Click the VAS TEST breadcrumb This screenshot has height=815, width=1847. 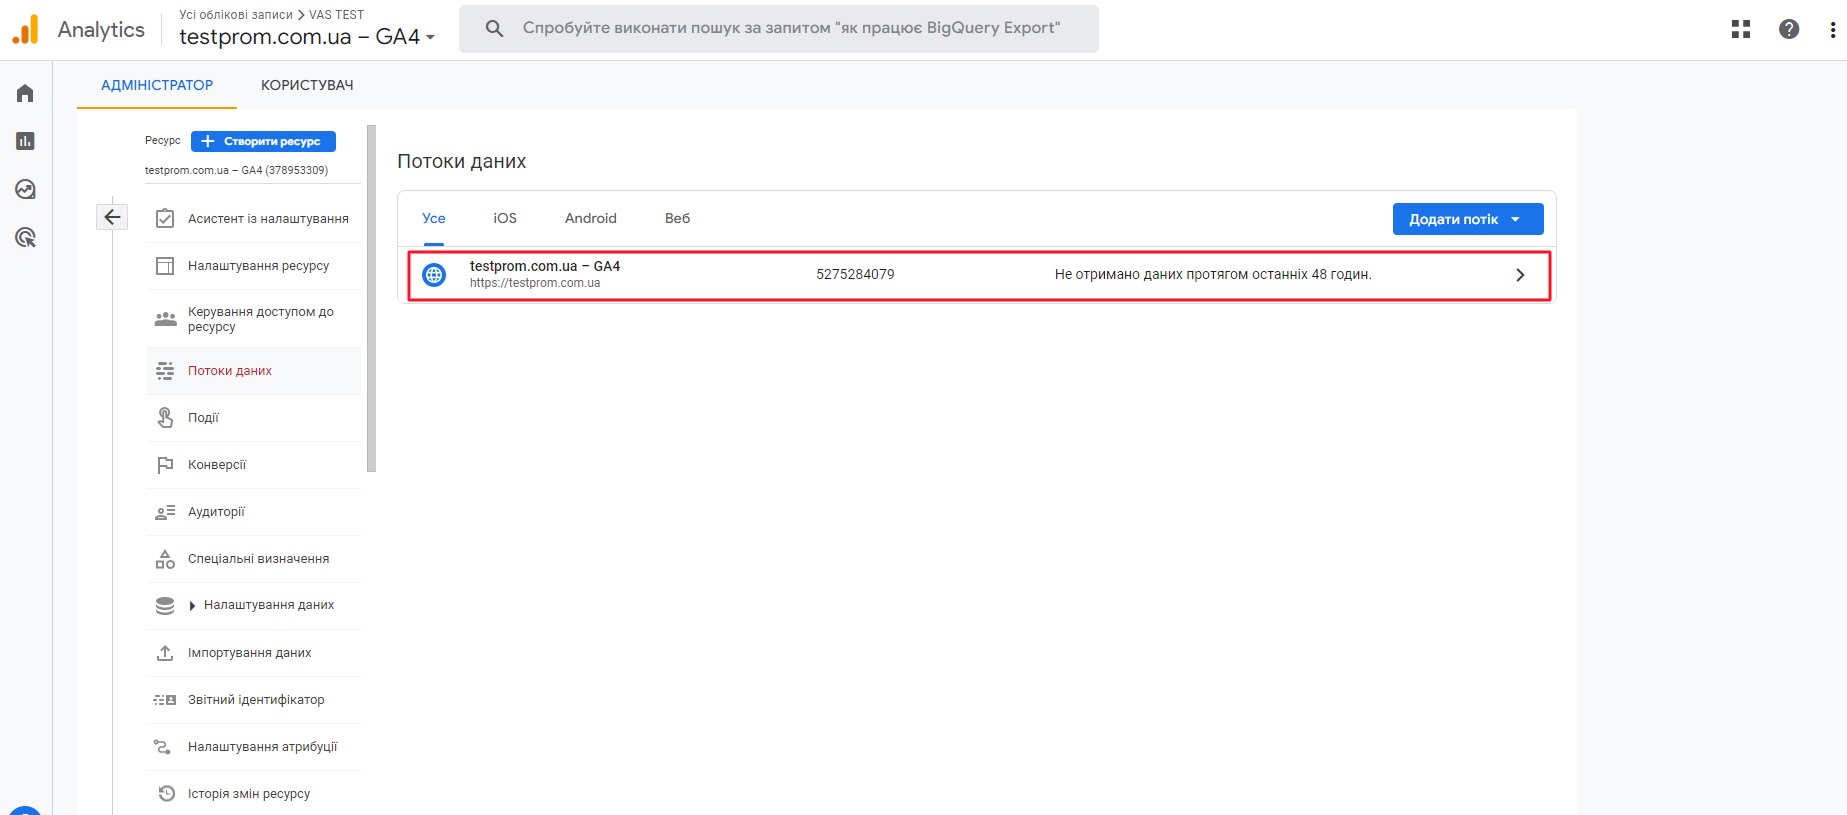click(x=337, y=15)
